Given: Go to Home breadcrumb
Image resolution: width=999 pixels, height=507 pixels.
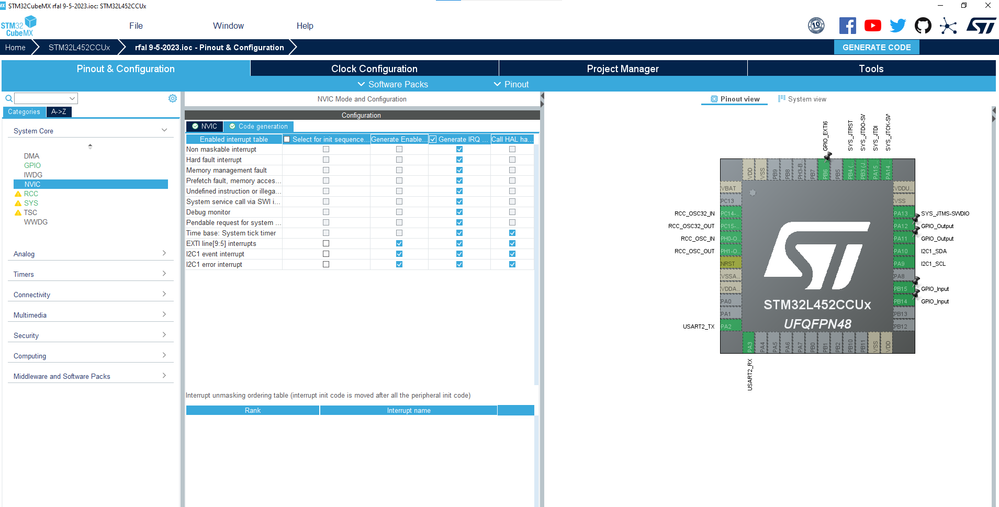Looking at the screenshot, I should [x=15, y=47].
